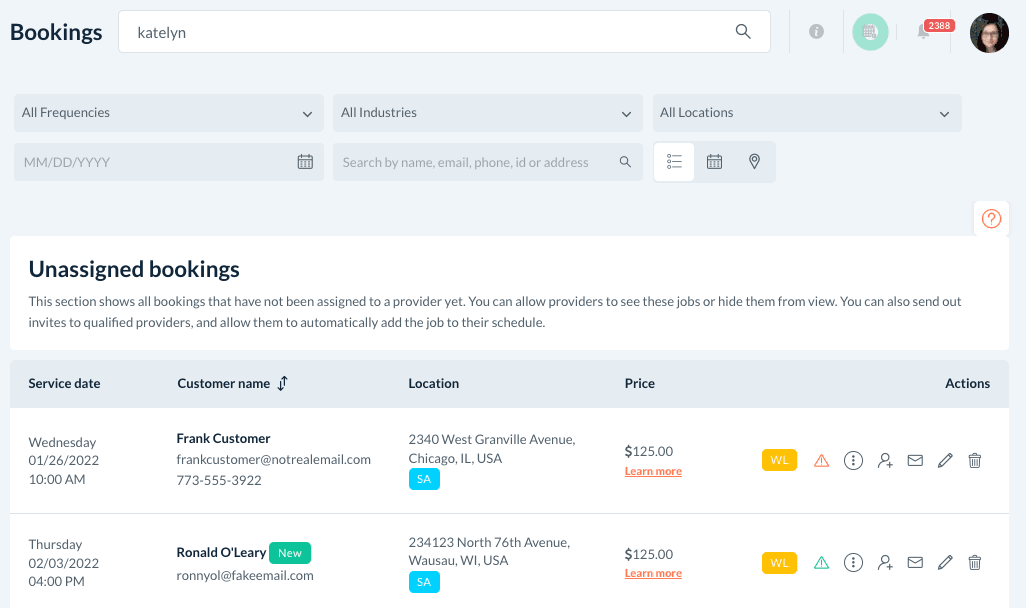Click the WL badge on Ronald's booking

pyautogui.click(x=779, y=563)
